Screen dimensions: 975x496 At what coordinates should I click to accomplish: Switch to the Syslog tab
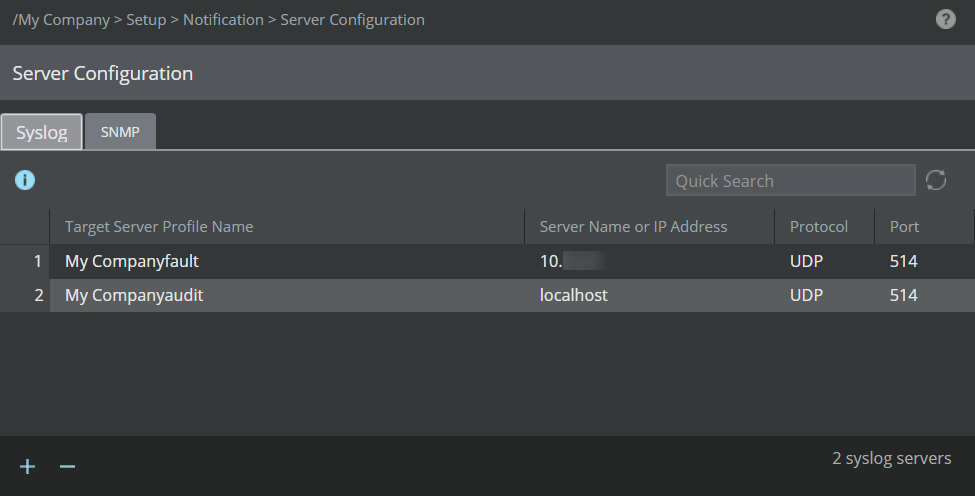coord(42,132)
